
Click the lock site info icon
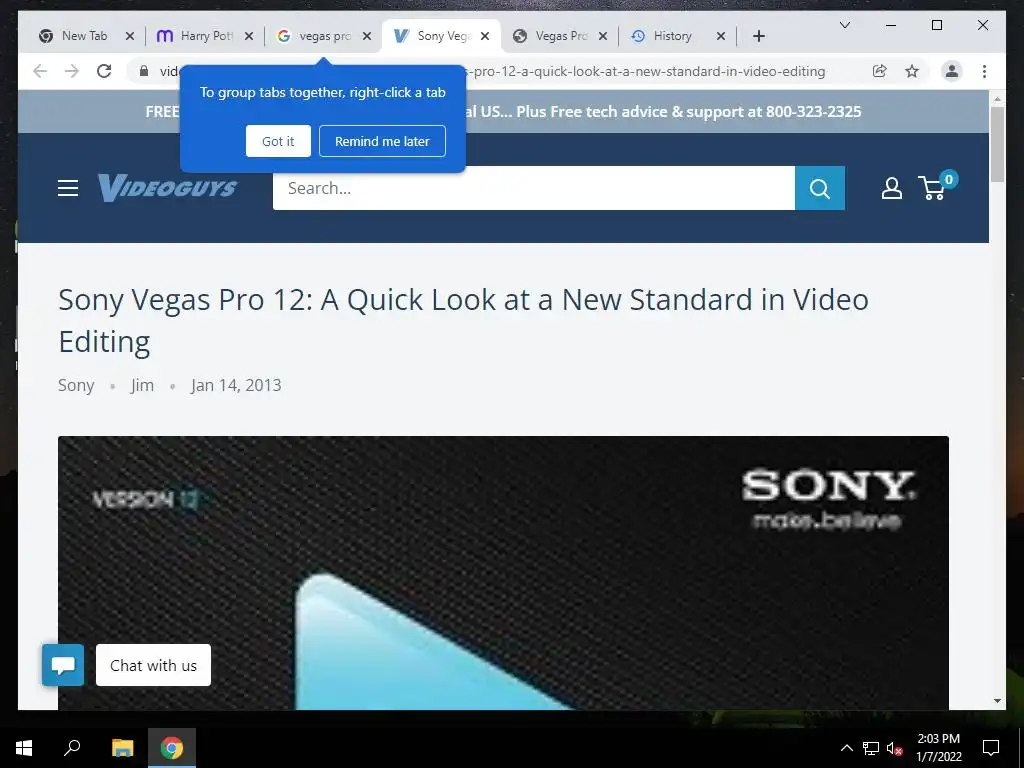[144, 71]
